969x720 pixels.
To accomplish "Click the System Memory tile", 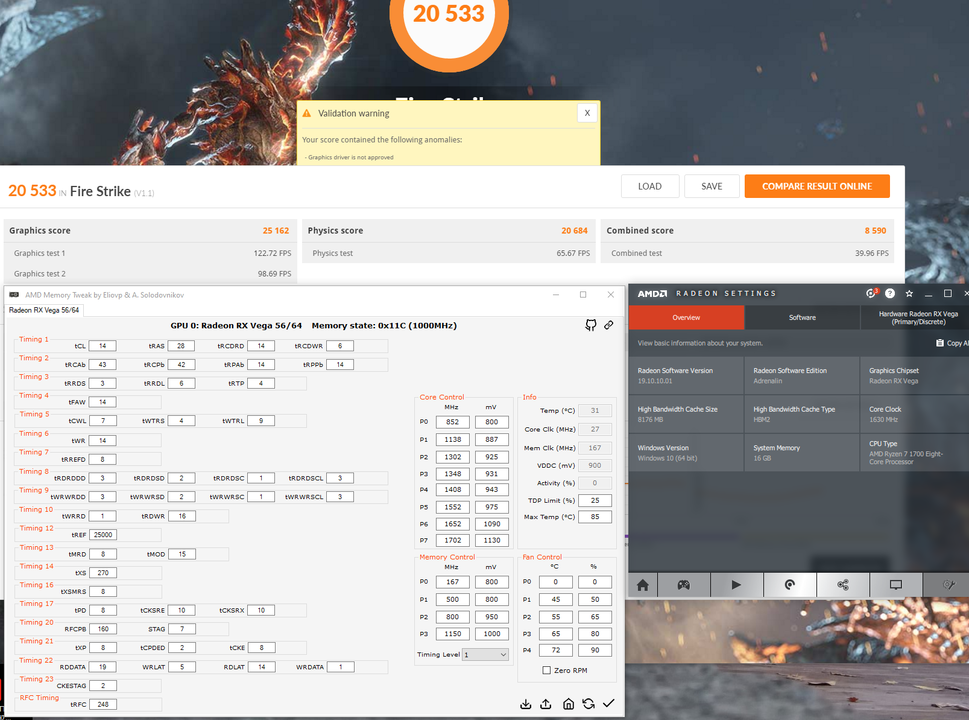I will point(802,452).
